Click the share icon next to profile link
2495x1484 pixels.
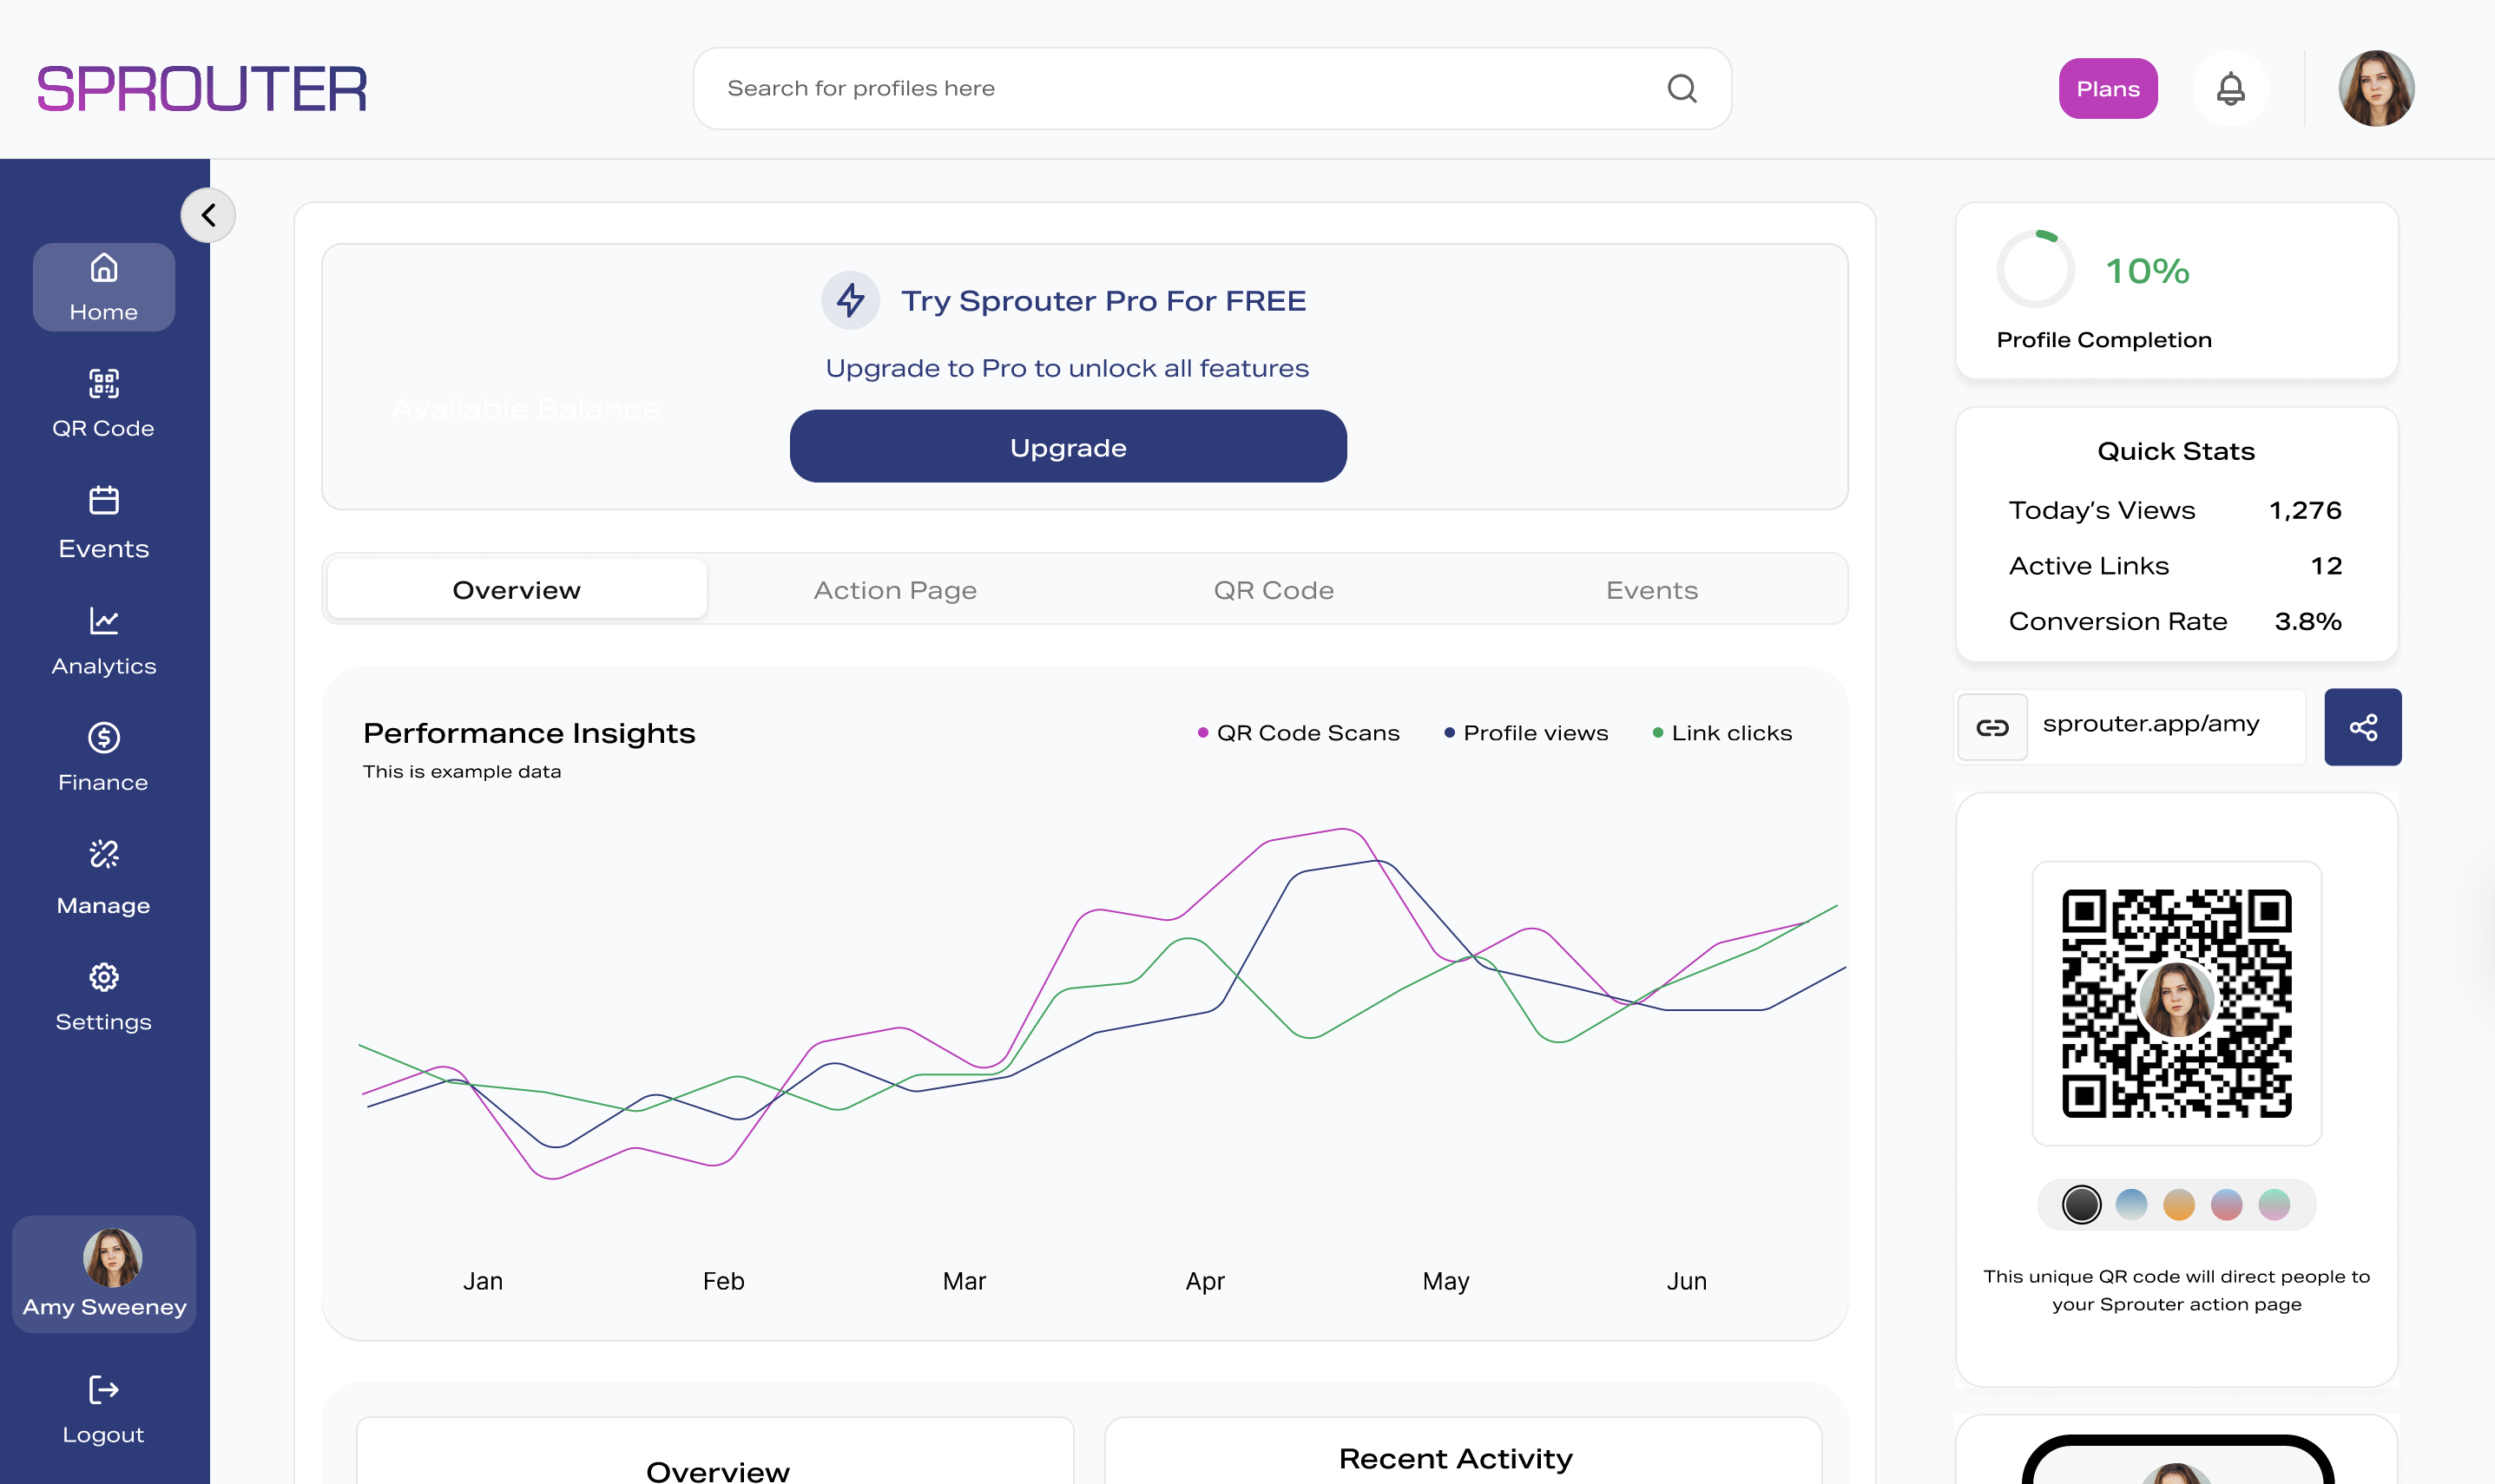pos(2362,726)
